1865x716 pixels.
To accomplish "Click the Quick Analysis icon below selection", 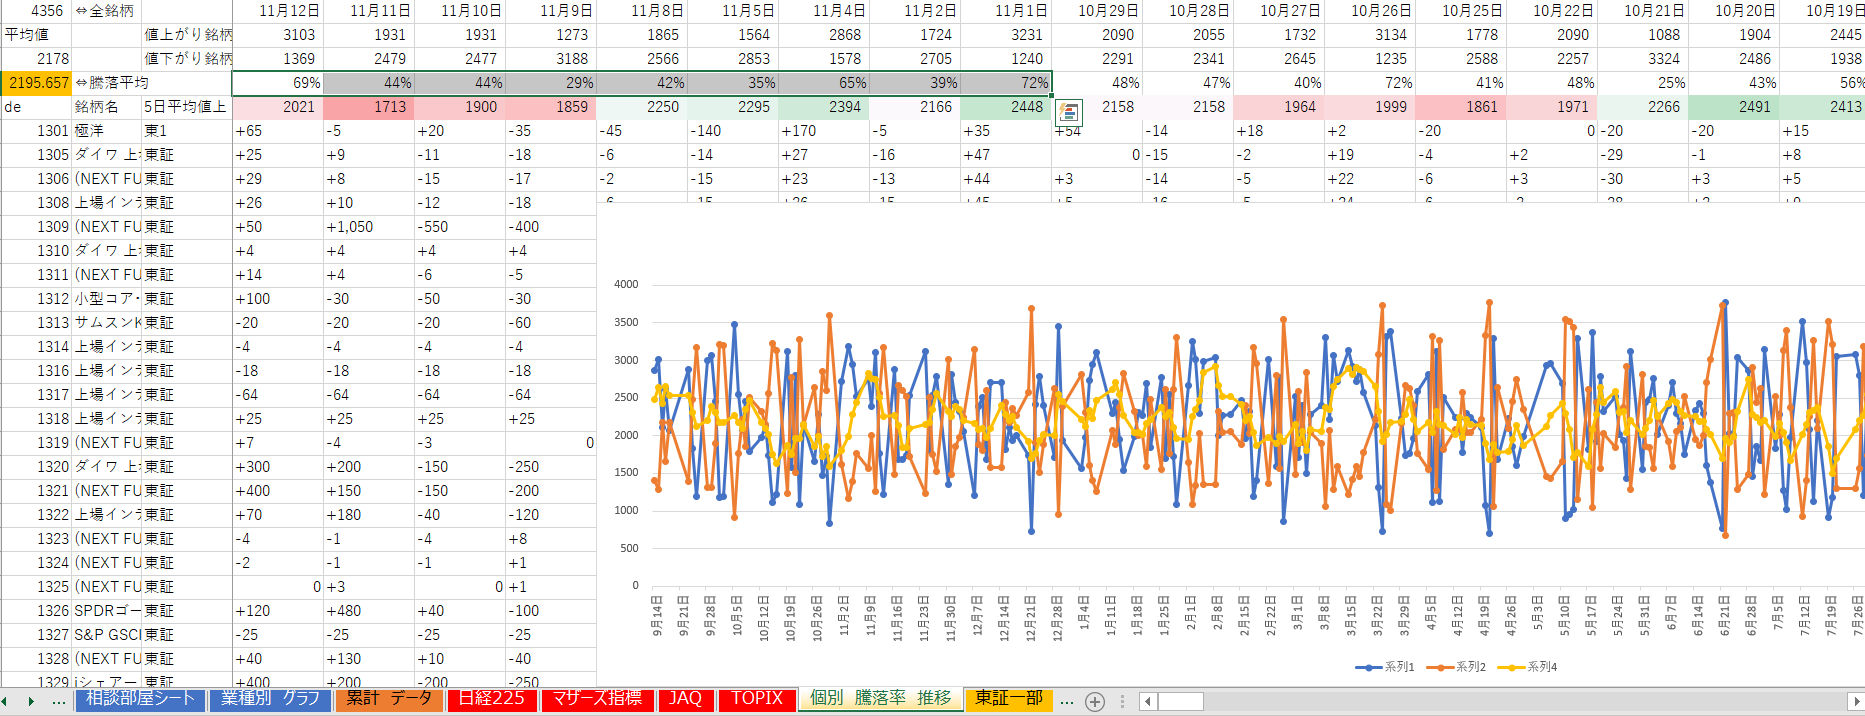I will [1069, 112].
